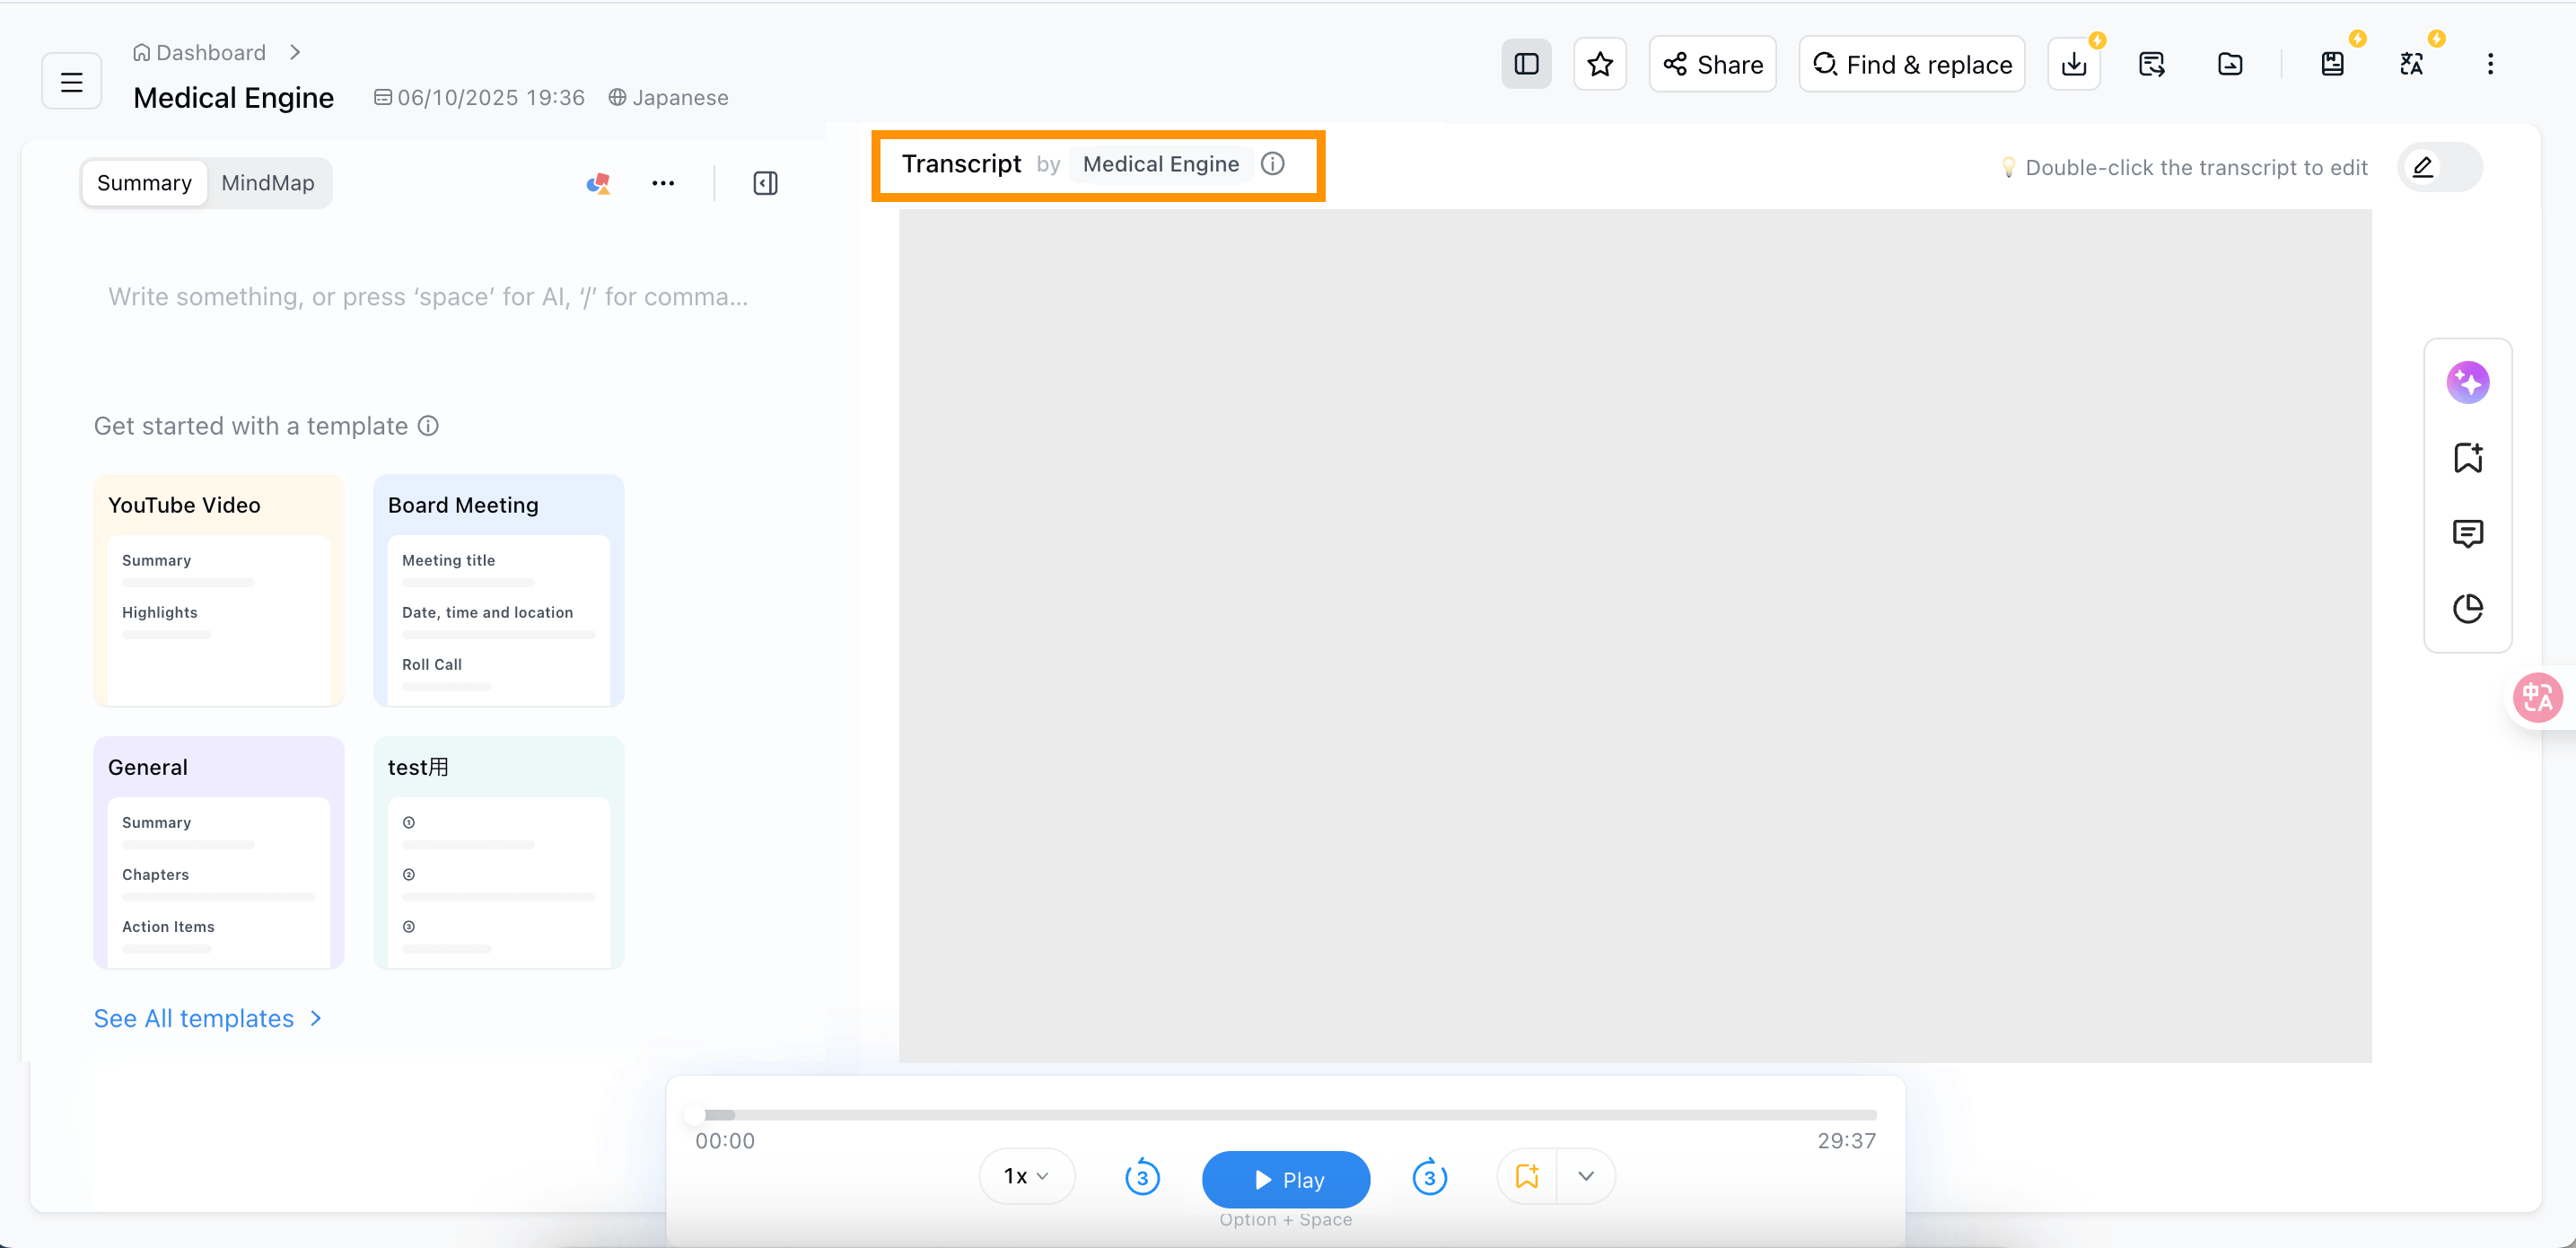Select the General template card
This screenshot has width=2576, height=1248.
219,852
